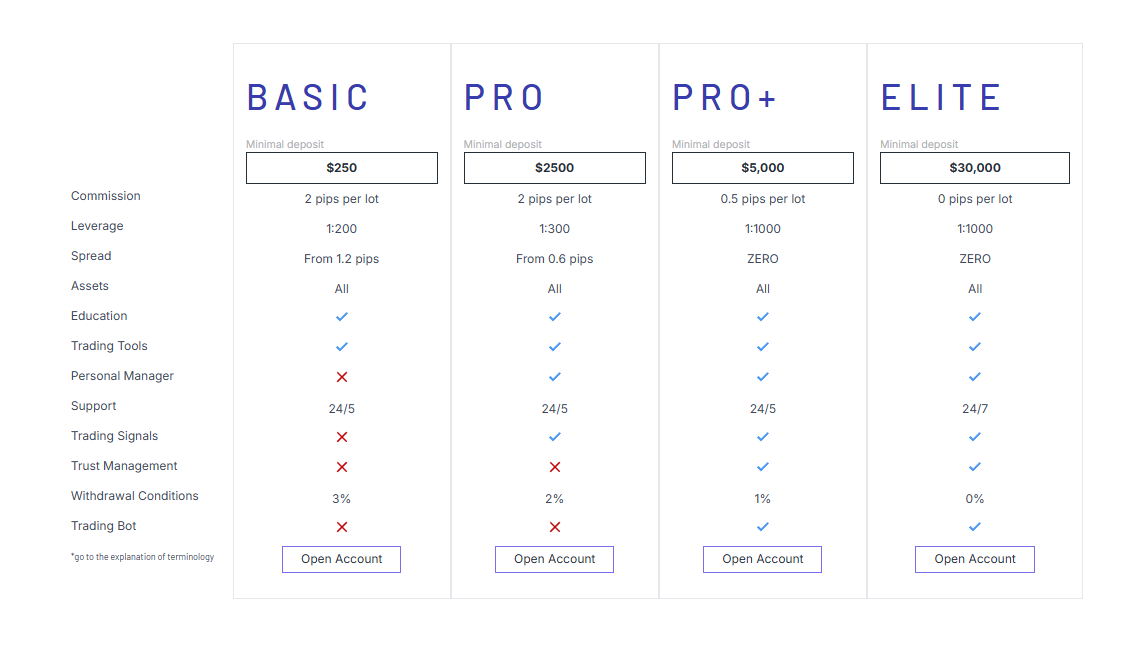
Task: Open Account for the Pro plan
Action: (555, 559)
